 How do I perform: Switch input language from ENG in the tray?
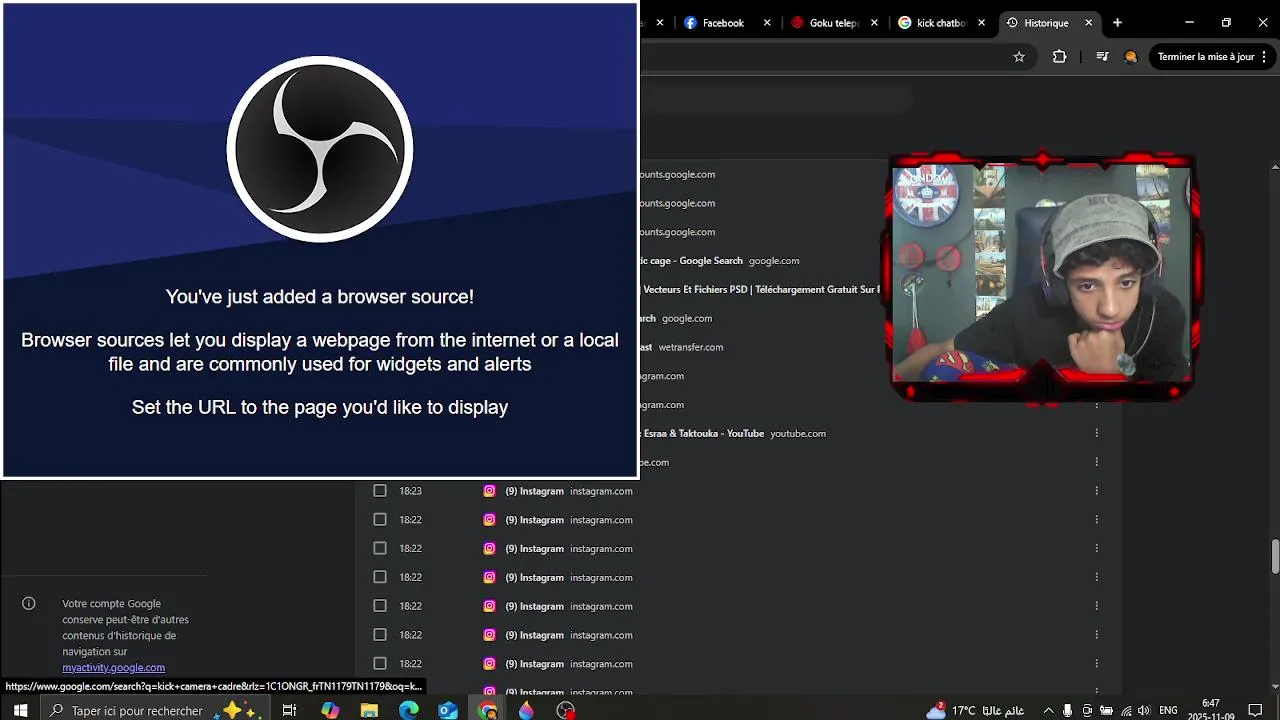tap(1168, 711)
